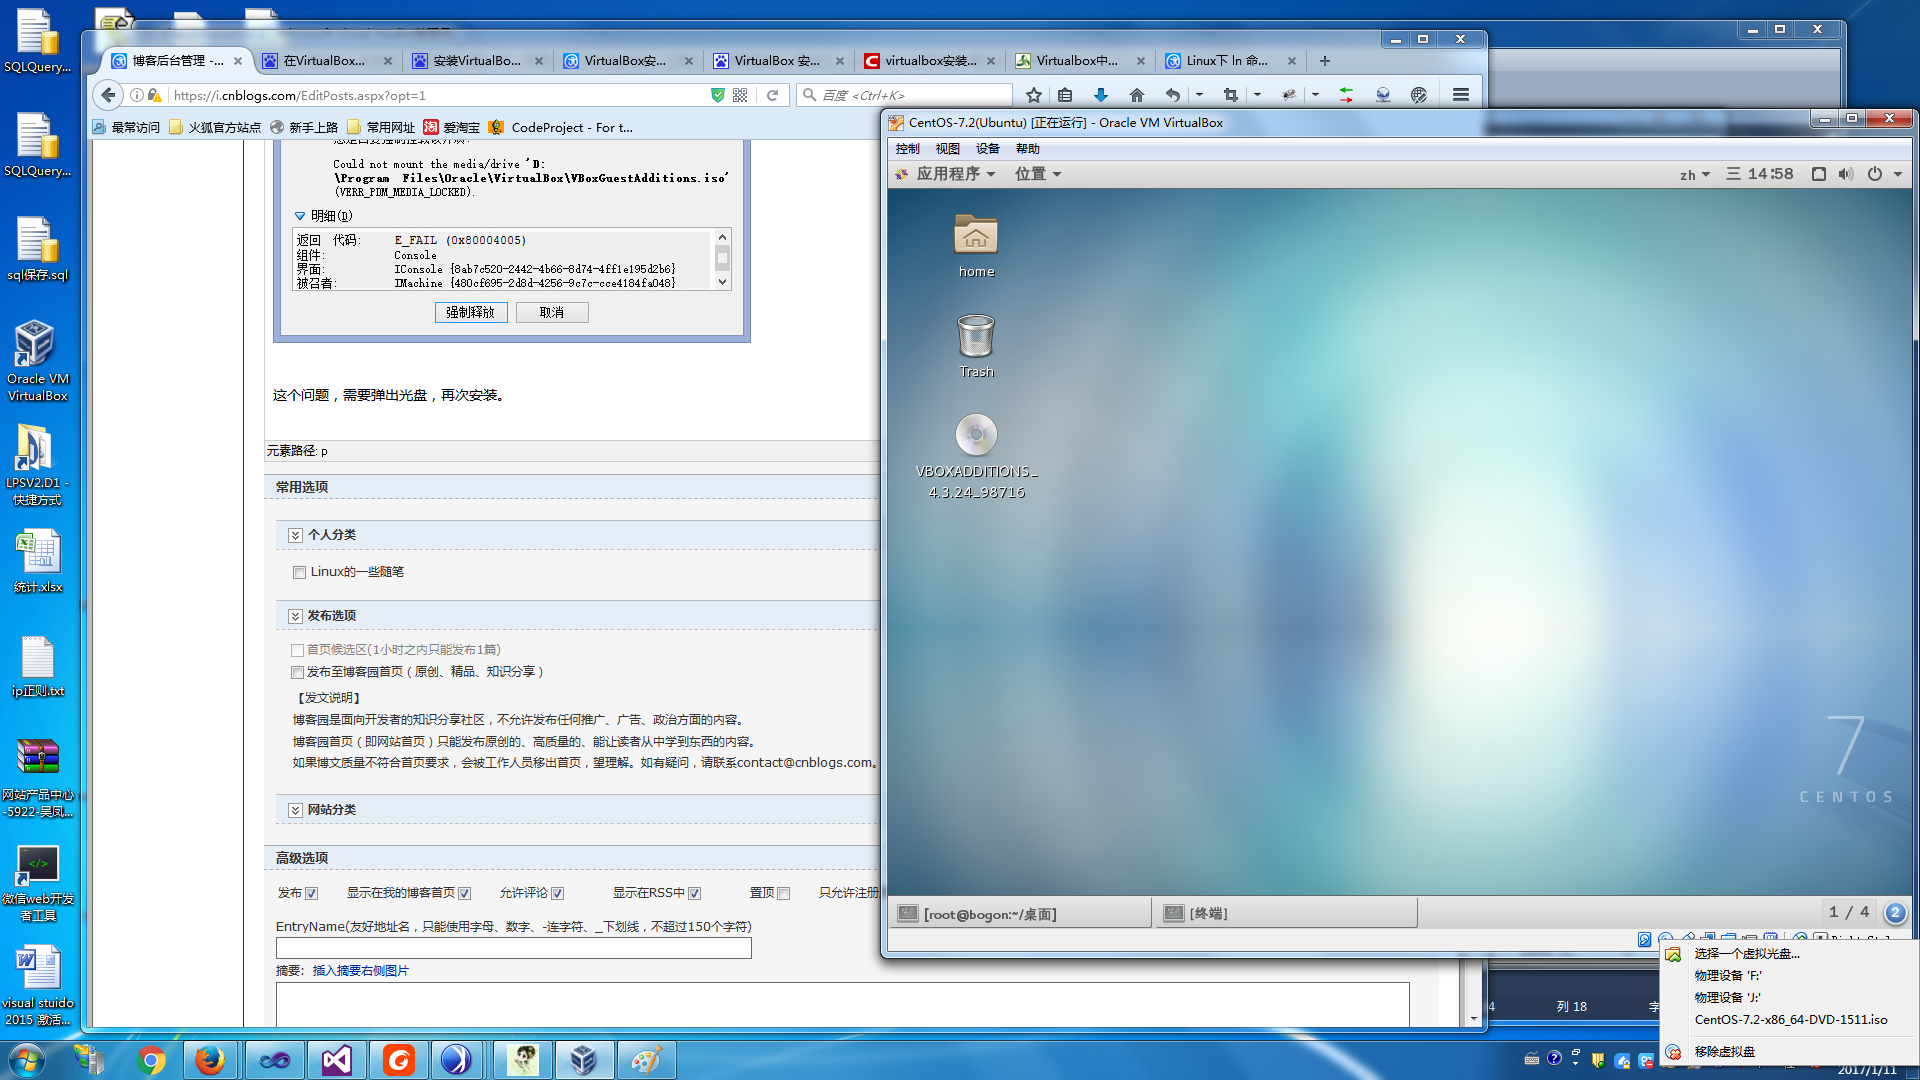This screenshot has width=1920, height=1080.
Task: Click the 强制释放 button
Action: coord(471,313)
